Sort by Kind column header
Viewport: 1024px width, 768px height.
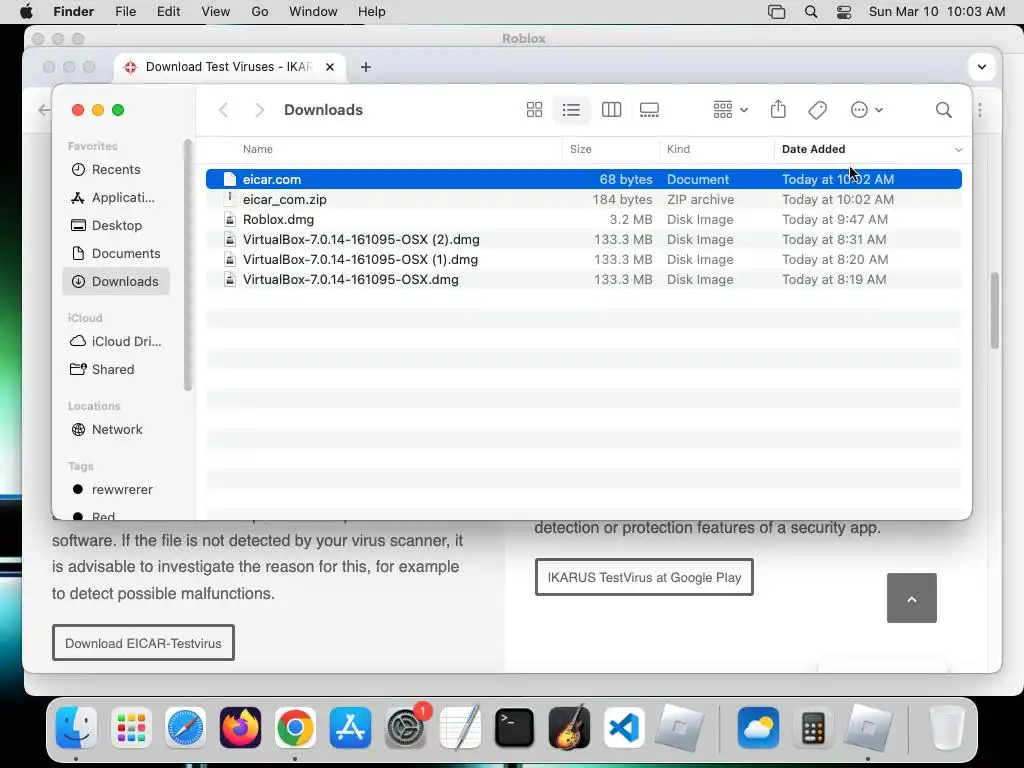[679, 150]
